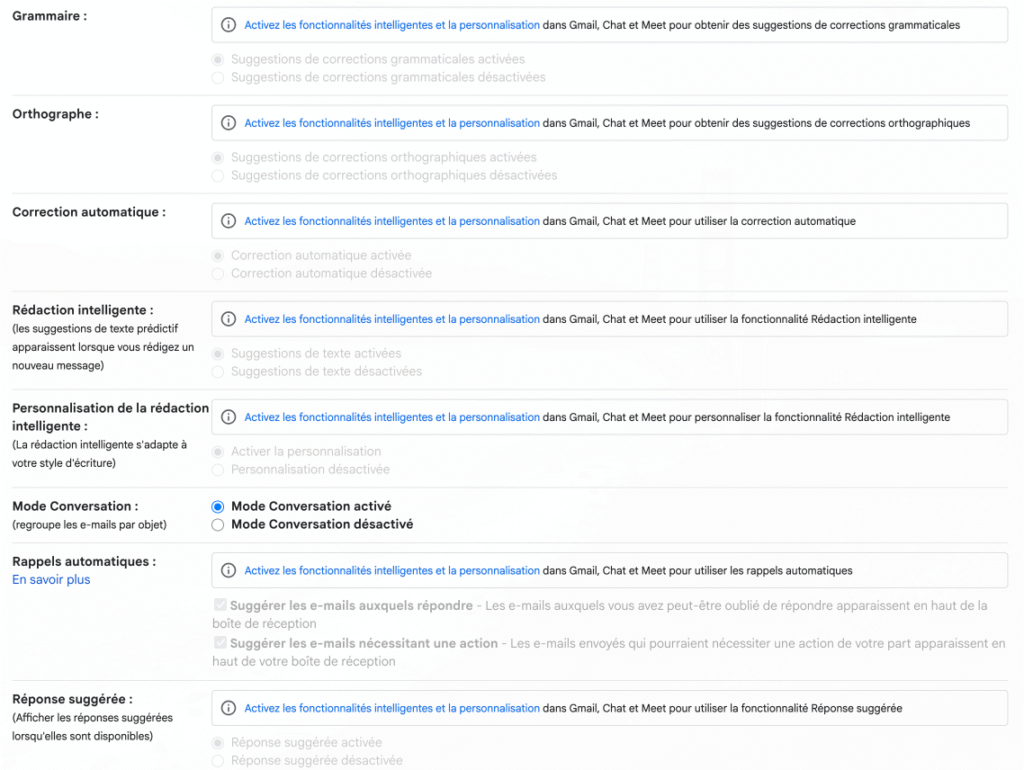Select Personnalisation désactivée radio button
1024x770 pixels.
tap(218, 470)
